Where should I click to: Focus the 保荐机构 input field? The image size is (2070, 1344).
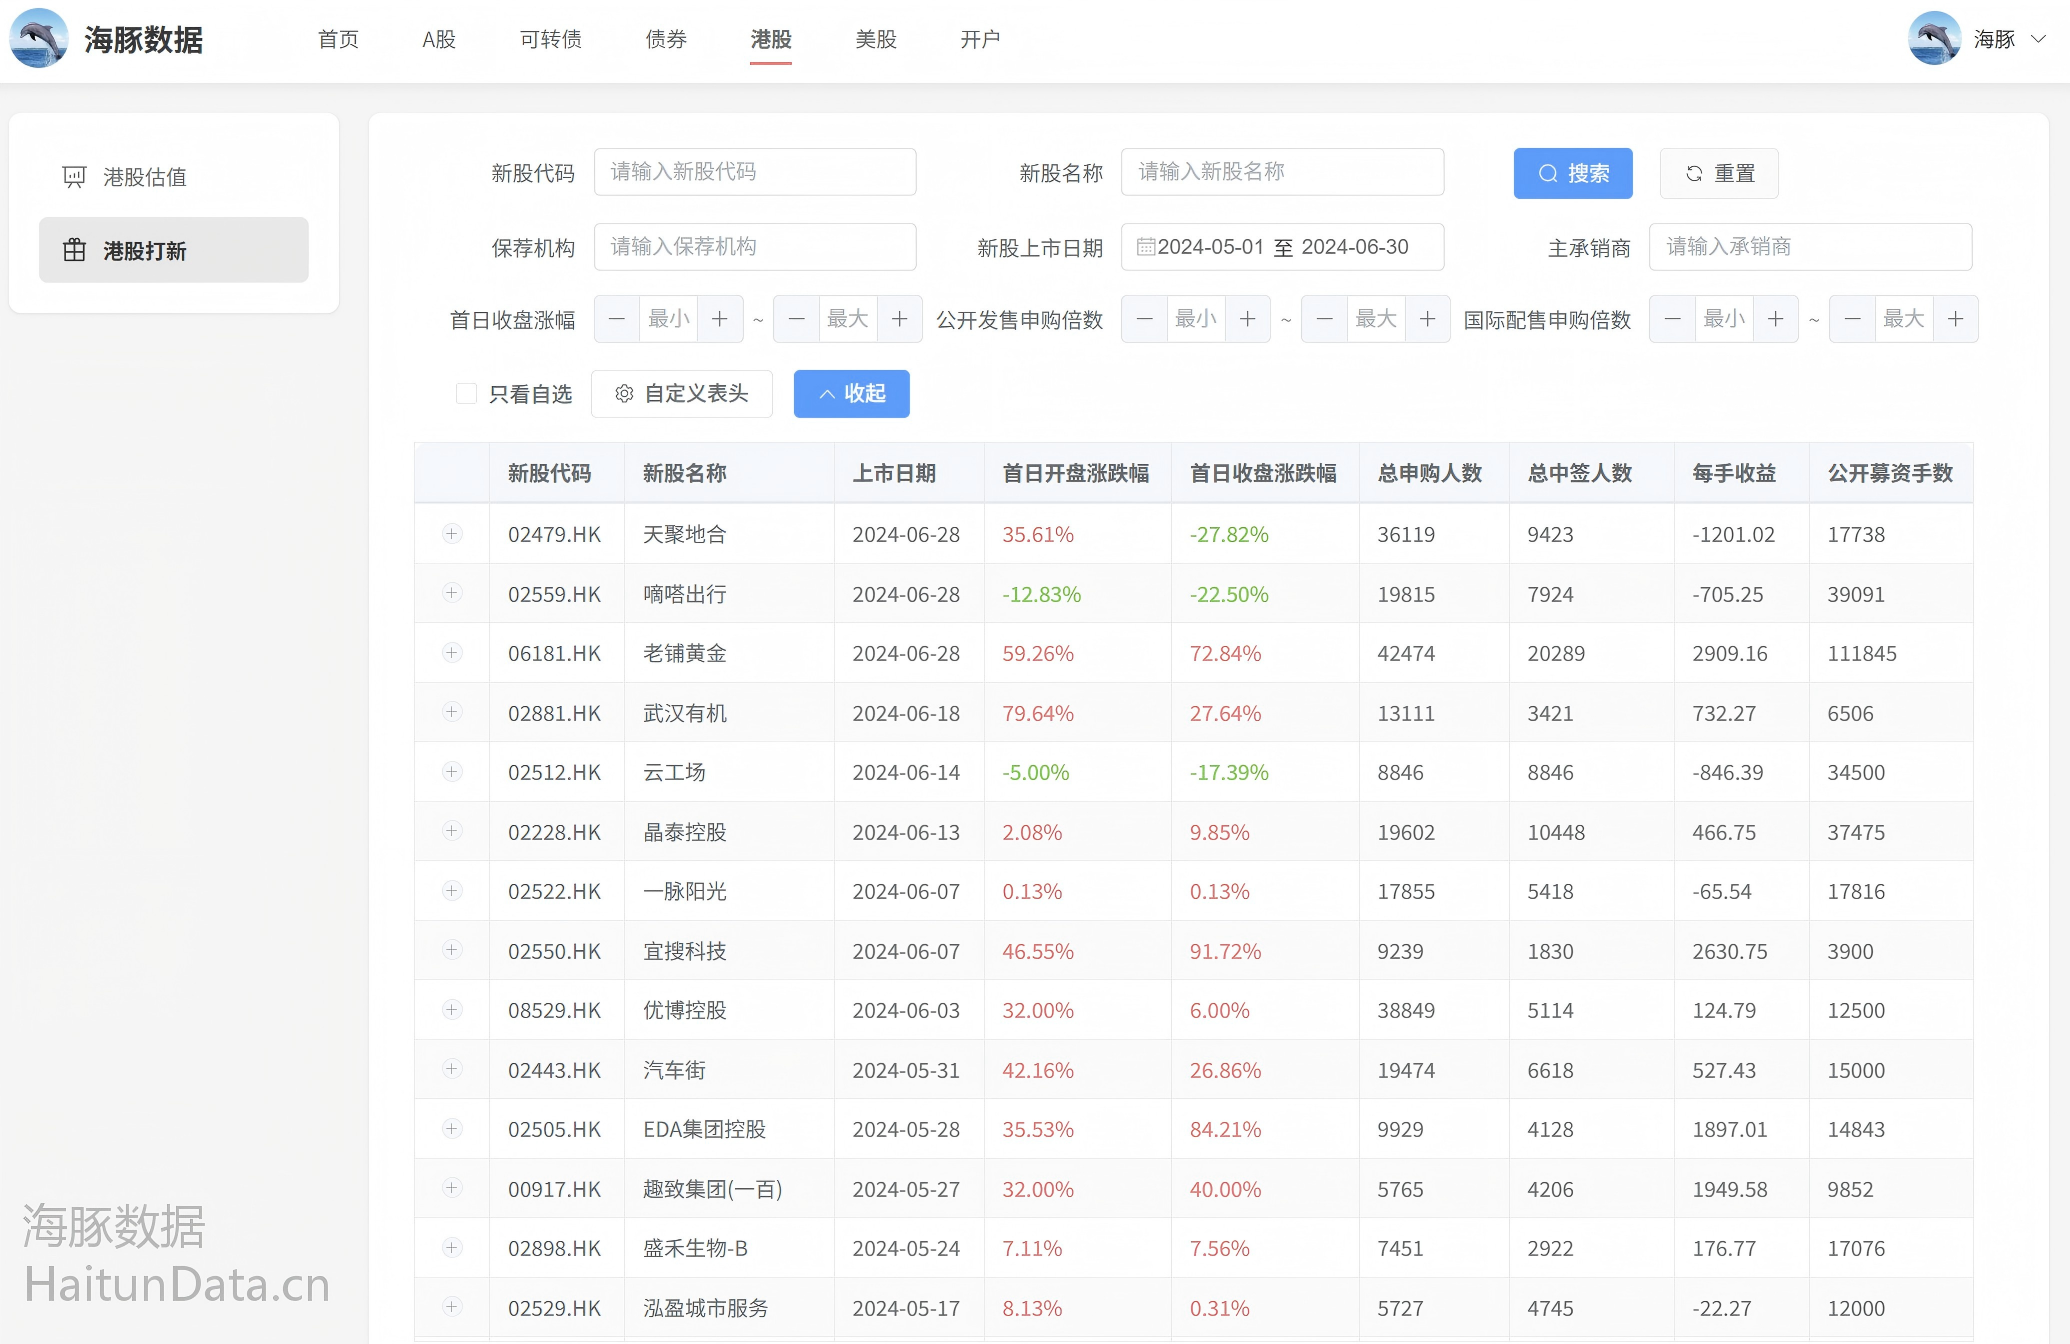point(755,247)
